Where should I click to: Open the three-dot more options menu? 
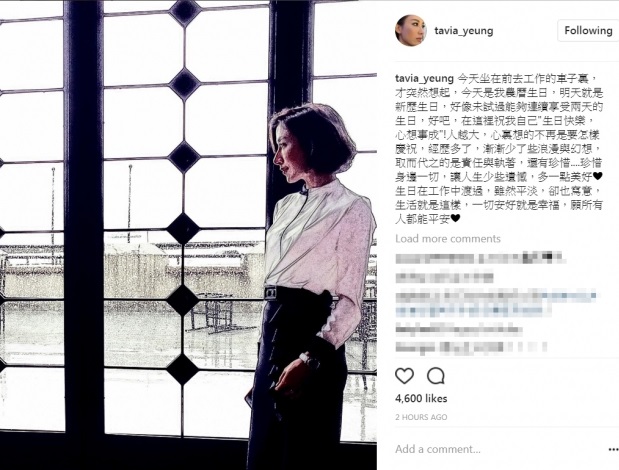pos(613,449)
